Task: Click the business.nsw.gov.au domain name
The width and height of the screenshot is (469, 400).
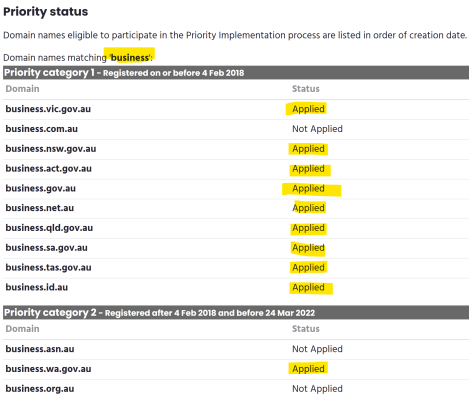Action: tap(51, 149)
